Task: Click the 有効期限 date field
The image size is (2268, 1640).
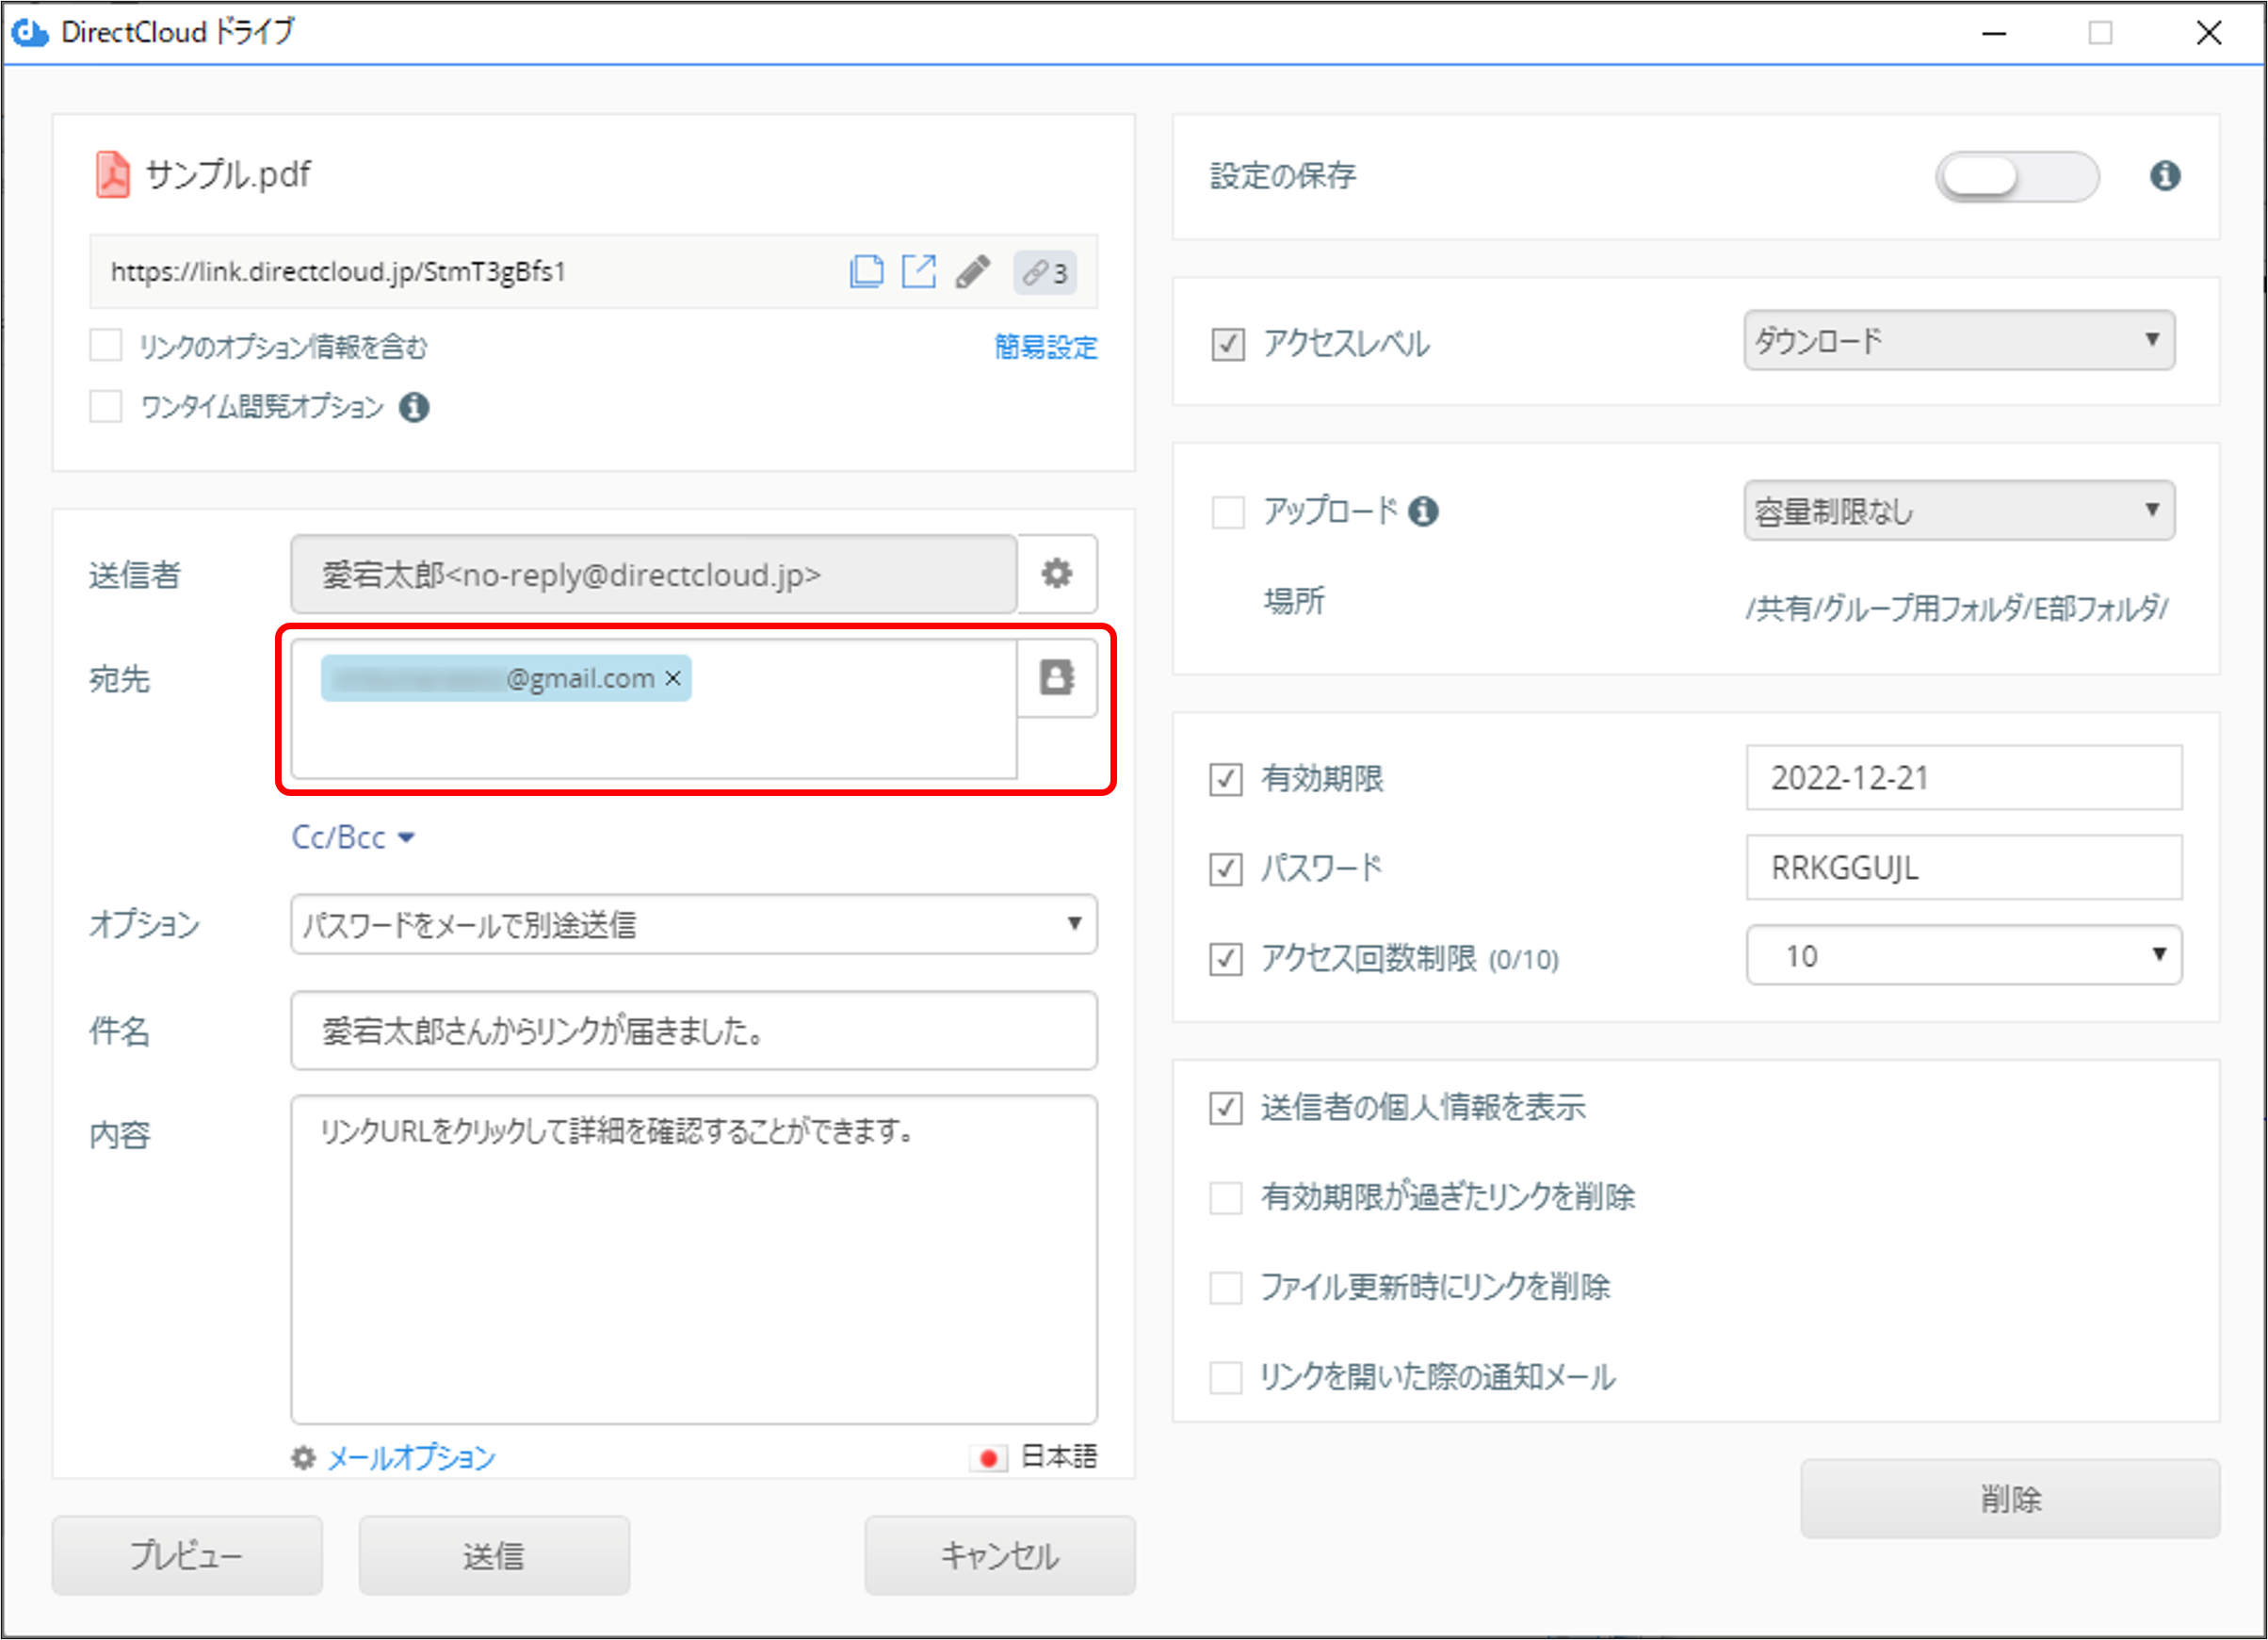Action: point(1963,778)
